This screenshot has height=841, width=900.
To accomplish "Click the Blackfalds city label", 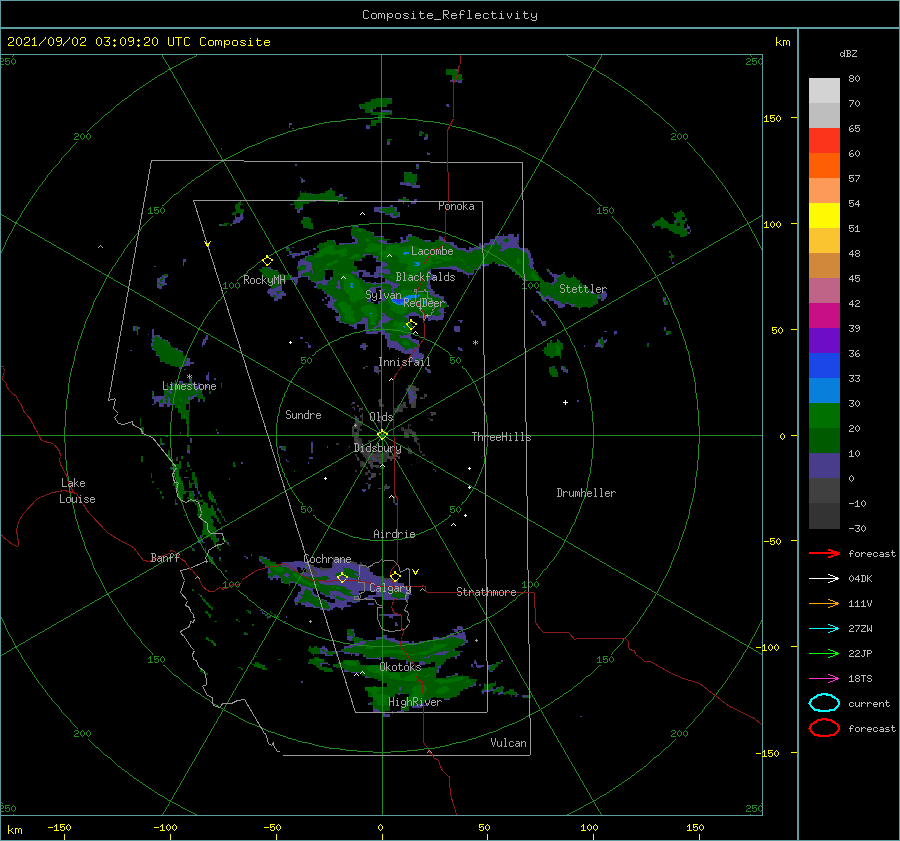I will (425, 277).
